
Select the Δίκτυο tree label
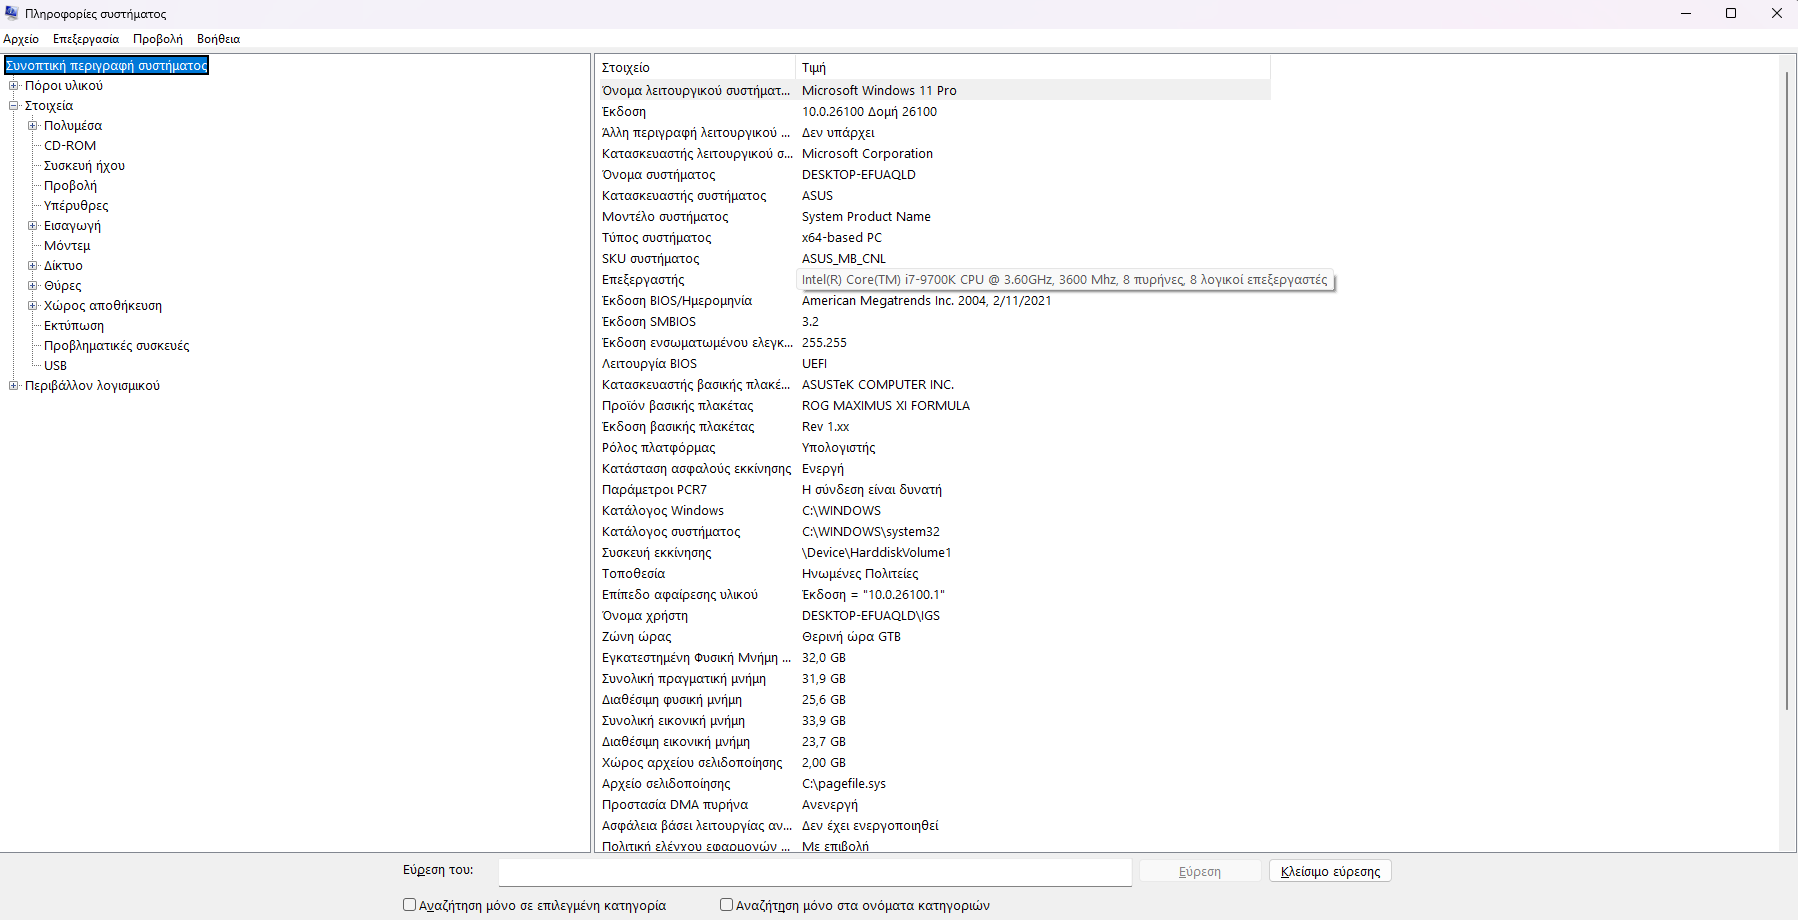coord(63,266)
